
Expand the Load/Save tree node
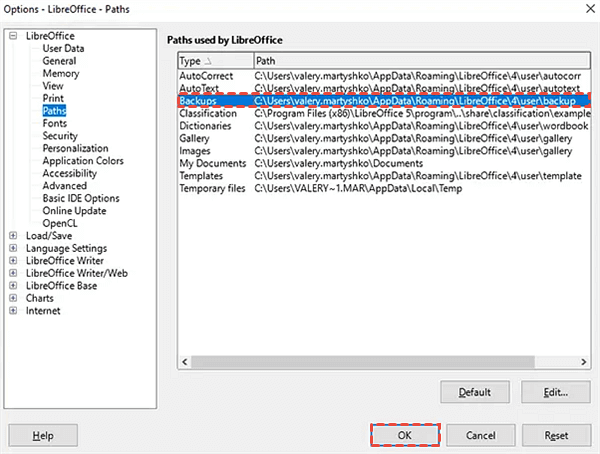[x=13, y=235]
